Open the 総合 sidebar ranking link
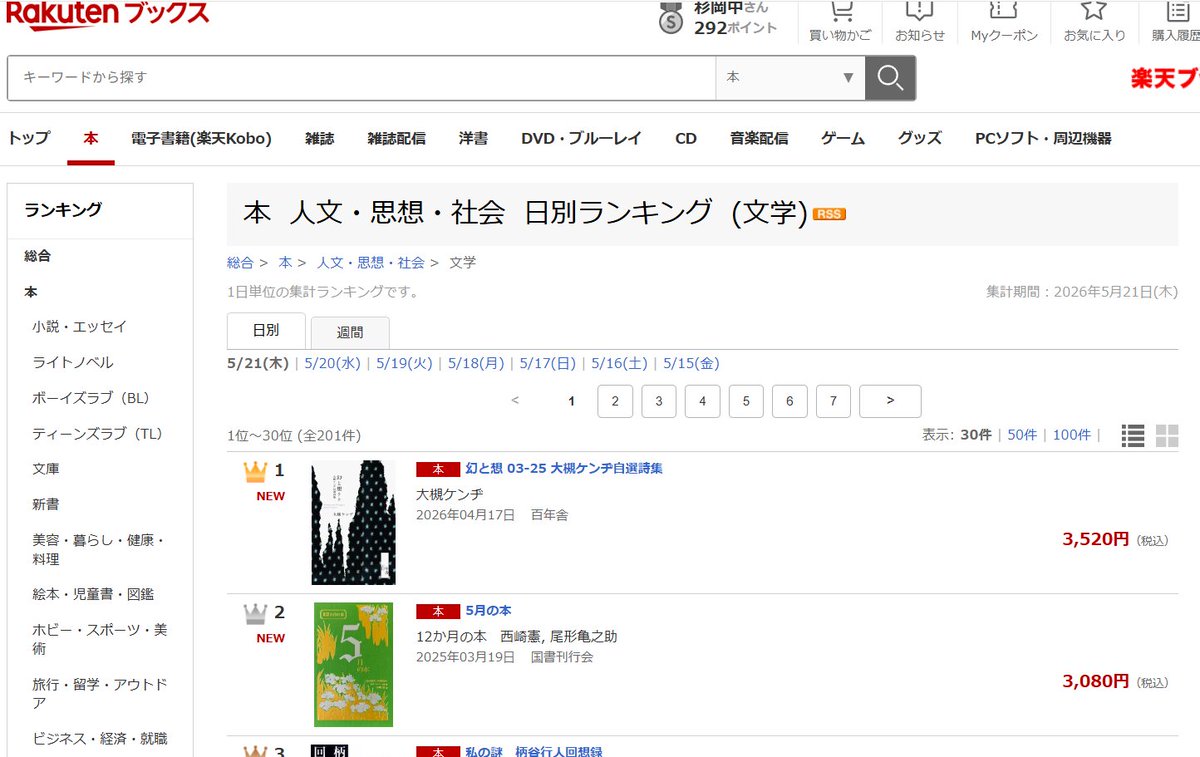This screenshot has width=1200, height=757. click(38, 256)
